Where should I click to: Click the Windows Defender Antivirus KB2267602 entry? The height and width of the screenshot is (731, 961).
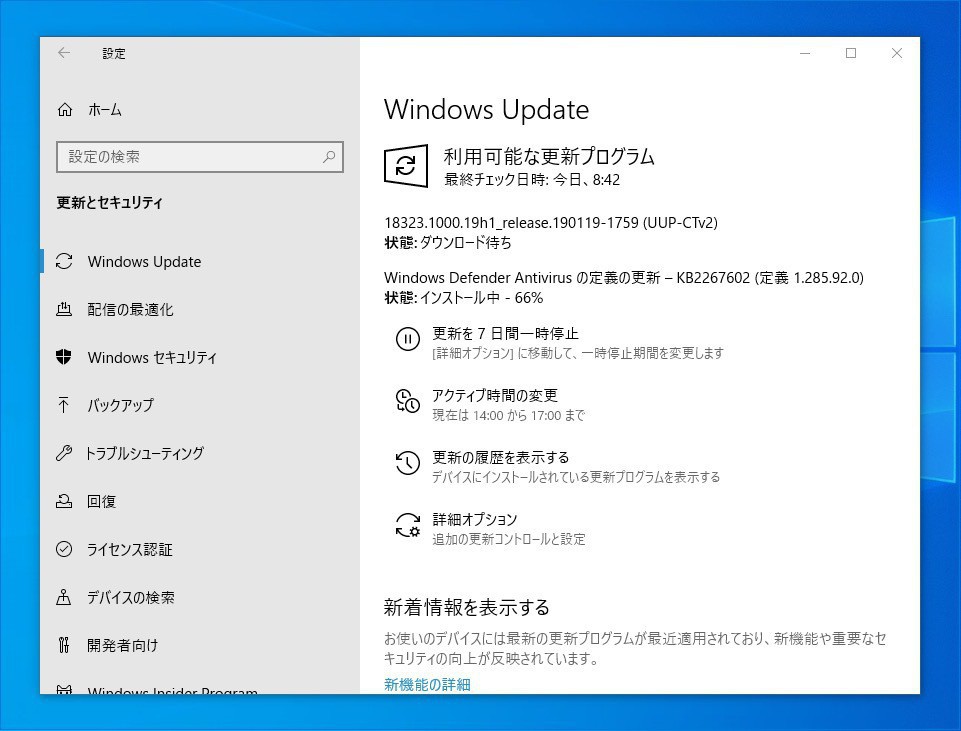[x=624, y=278]
